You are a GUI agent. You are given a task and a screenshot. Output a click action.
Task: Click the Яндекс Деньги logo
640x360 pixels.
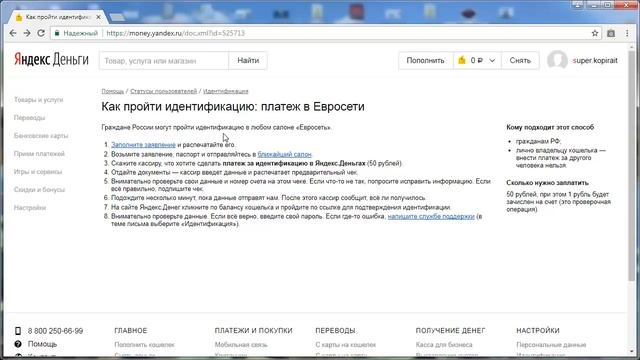51,60
